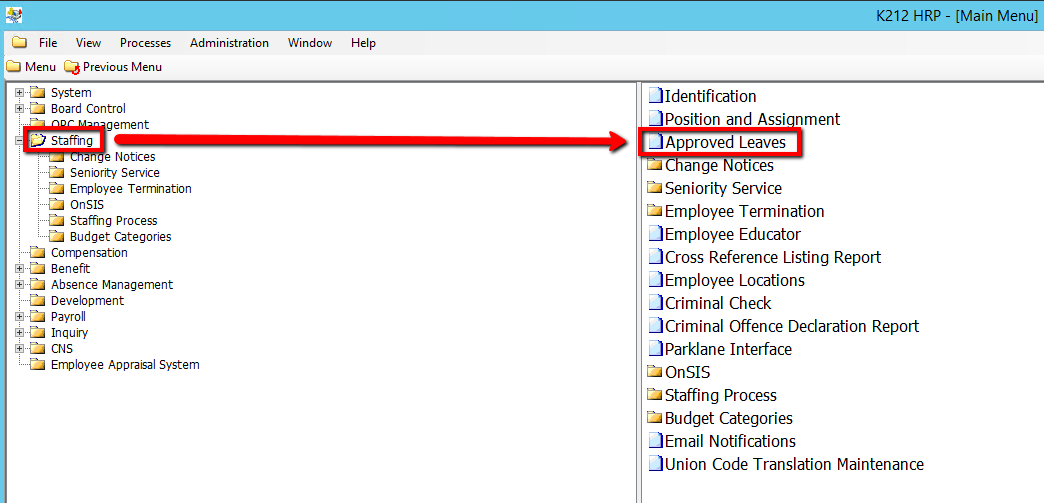Screen dimensions: 1044x503
Task: Open Position and Assignment item
Action: 752,119
